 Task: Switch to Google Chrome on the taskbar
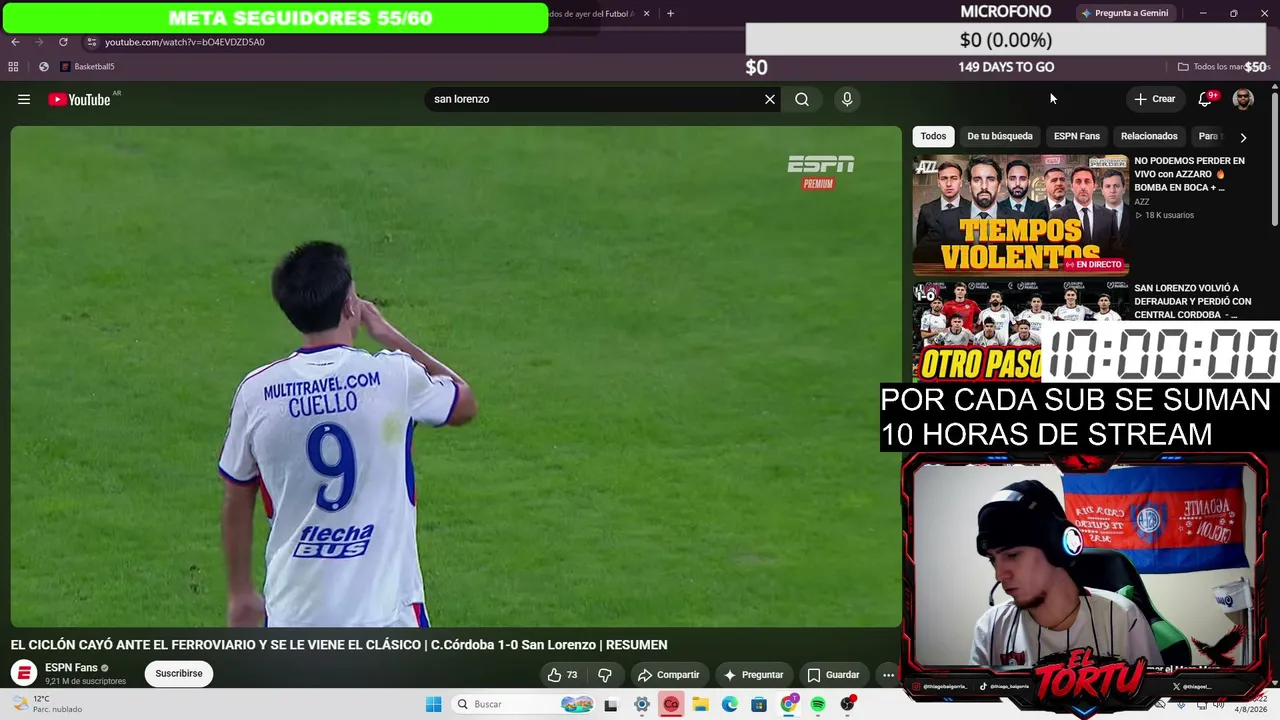coord(789,704)
